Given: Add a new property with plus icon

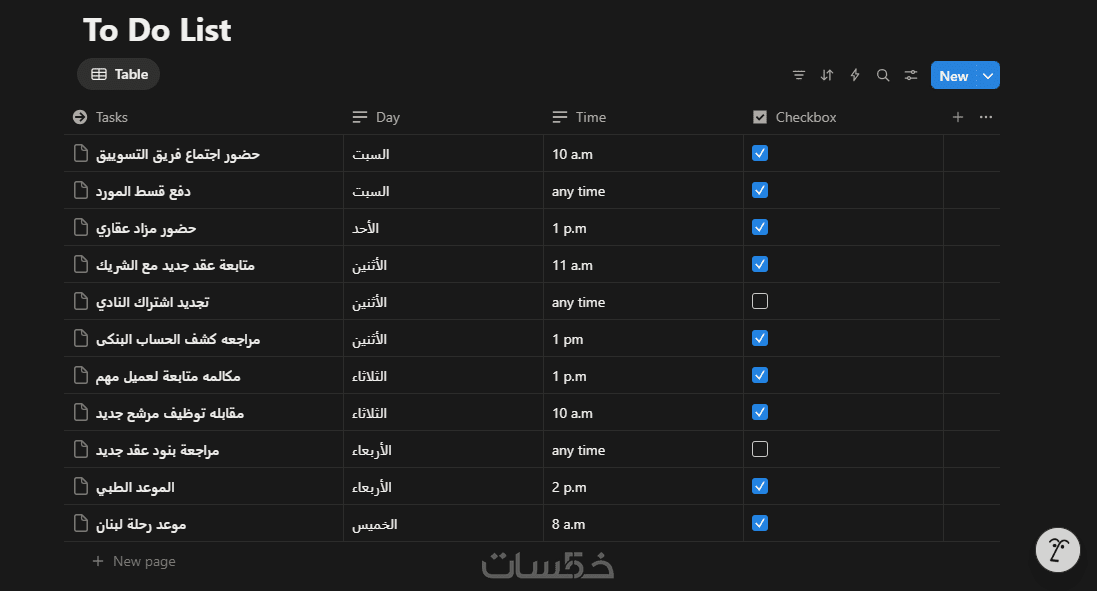Looking at the screenshot, I should click(x=958, y=117).
